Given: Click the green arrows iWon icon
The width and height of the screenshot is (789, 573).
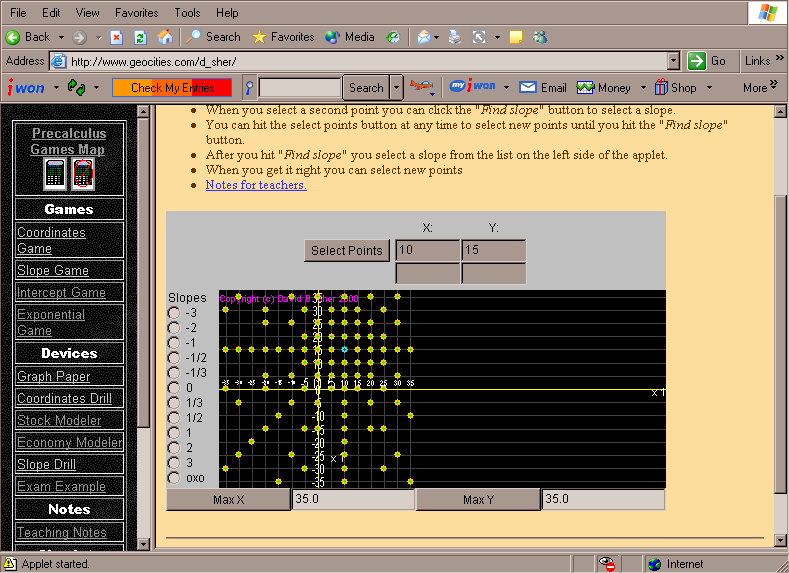Looking at the screenshot, I should 76,88.
